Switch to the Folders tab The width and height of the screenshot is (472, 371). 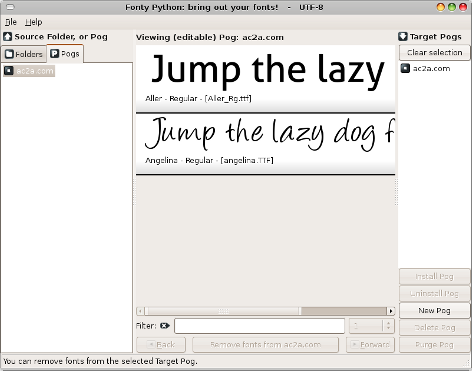[x=24, y=54]
